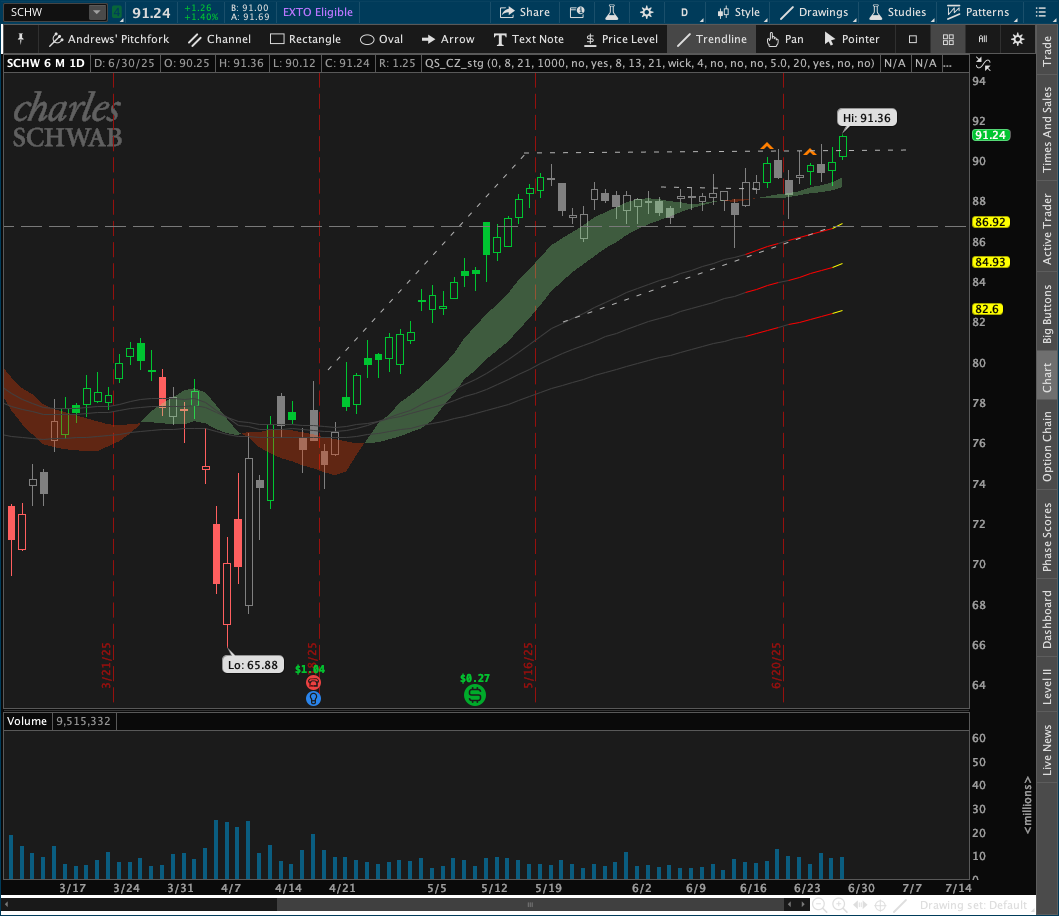1059x916 pixels.
Task: Expand the SCHW symbol dropdown arrow
Action: pos(97,12)
